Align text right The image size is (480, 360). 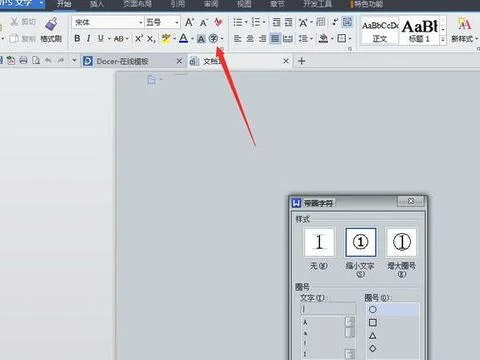tap(262, 39)
